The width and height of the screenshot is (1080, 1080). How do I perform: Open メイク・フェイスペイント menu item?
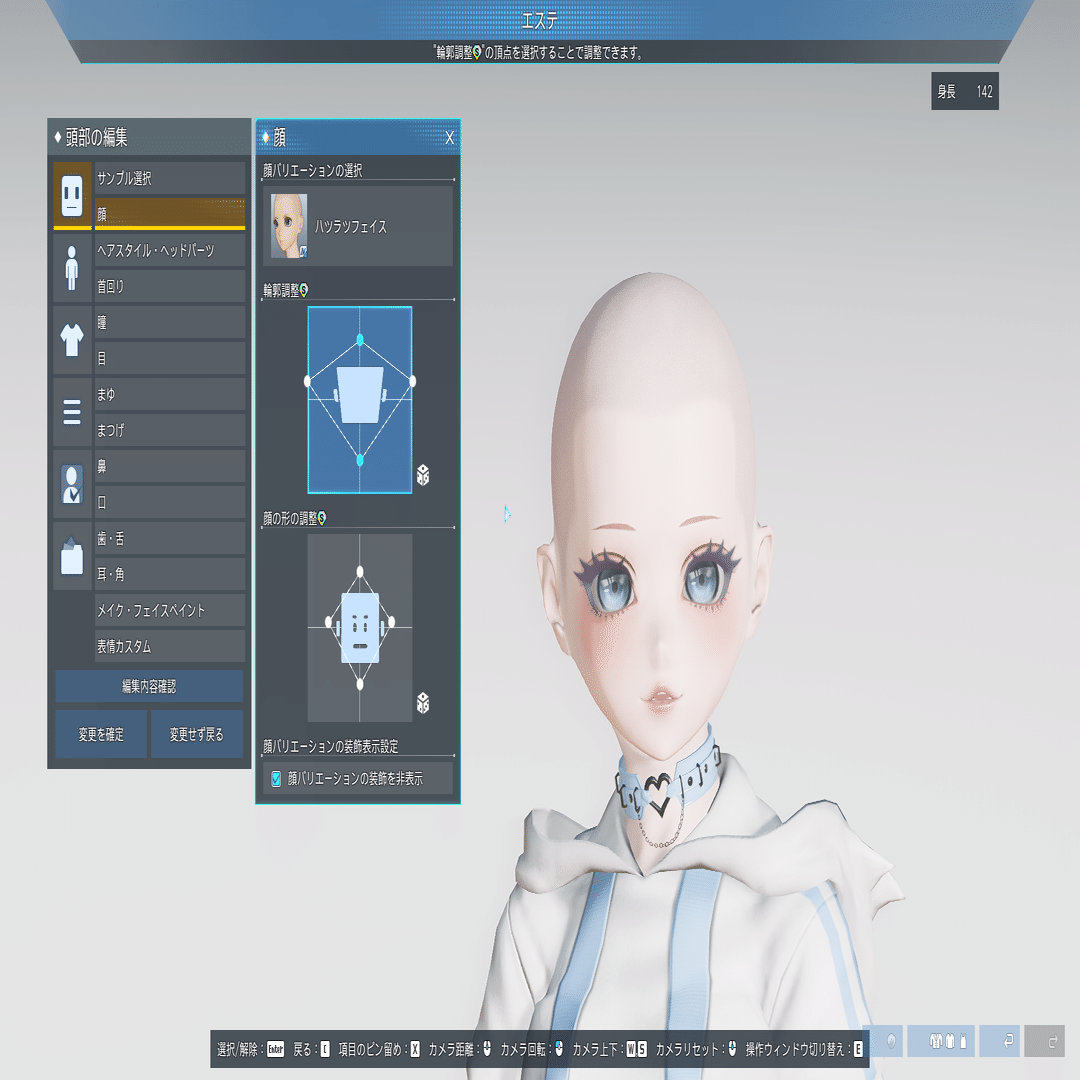coord(169,610)
